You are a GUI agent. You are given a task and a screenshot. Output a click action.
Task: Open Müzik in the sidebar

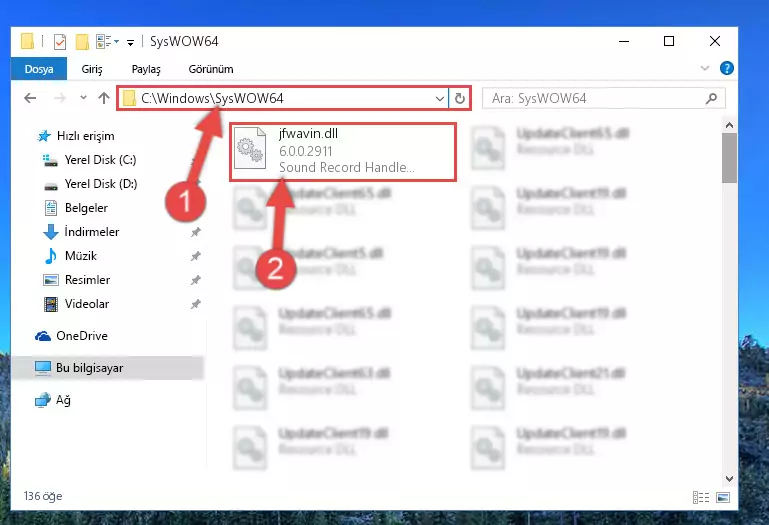click(x=80, y=256)
